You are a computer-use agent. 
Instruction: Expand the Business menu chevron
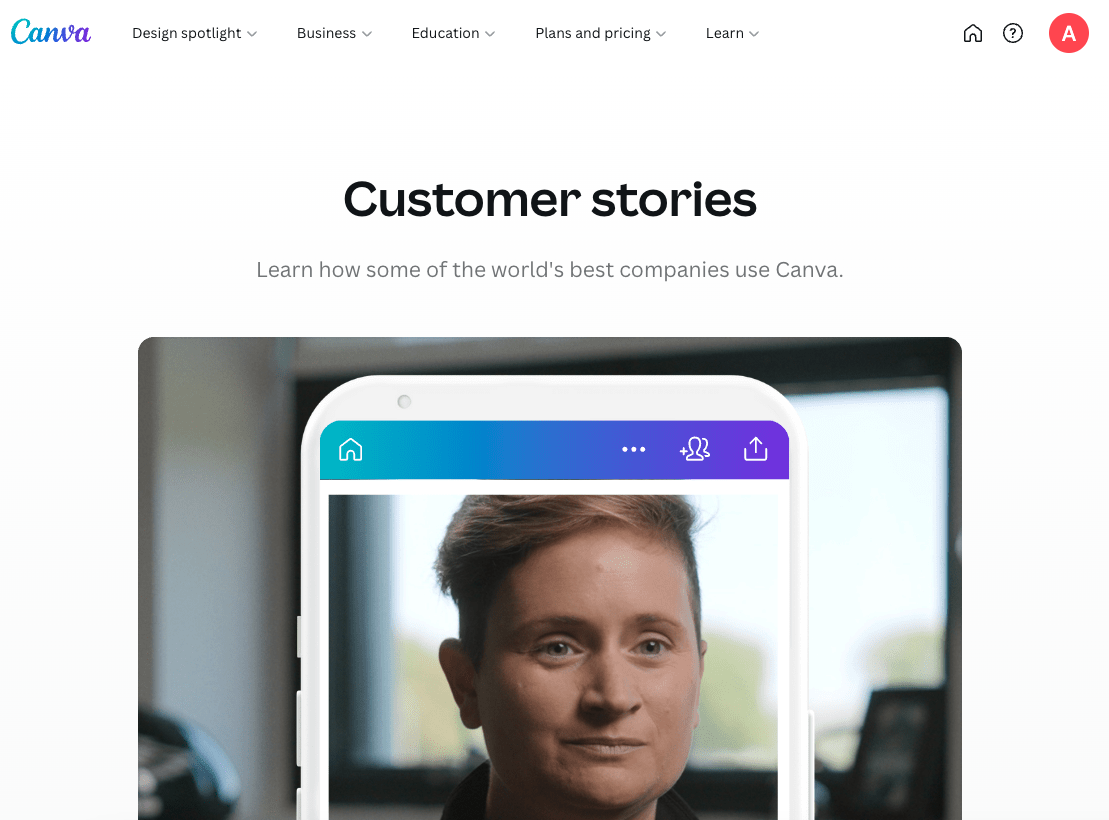coord(366,34)
